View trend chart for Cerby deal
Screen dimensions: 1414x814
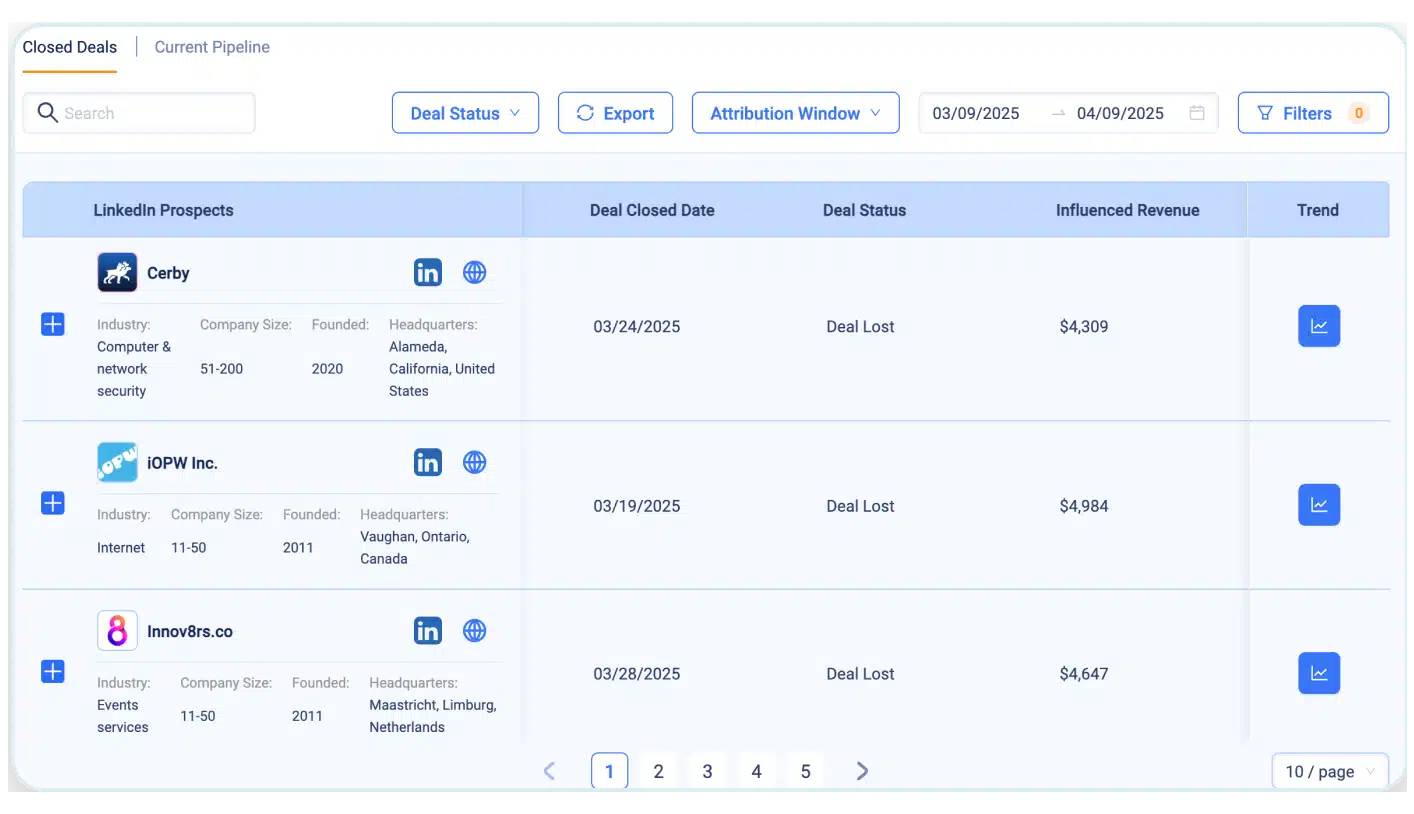[x=1318, y=326]
